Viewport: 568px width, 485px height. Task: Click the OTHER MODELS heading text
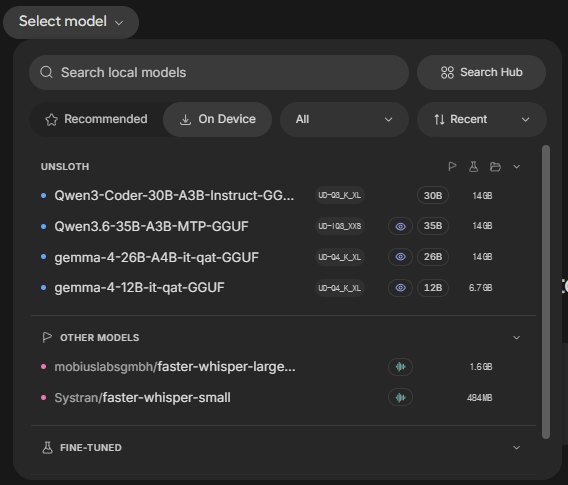pos(100,338)
